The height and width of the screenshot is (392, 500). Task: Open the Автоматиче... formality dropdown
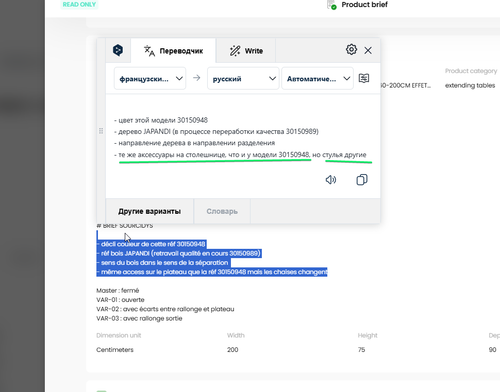[x=317, y=79]
